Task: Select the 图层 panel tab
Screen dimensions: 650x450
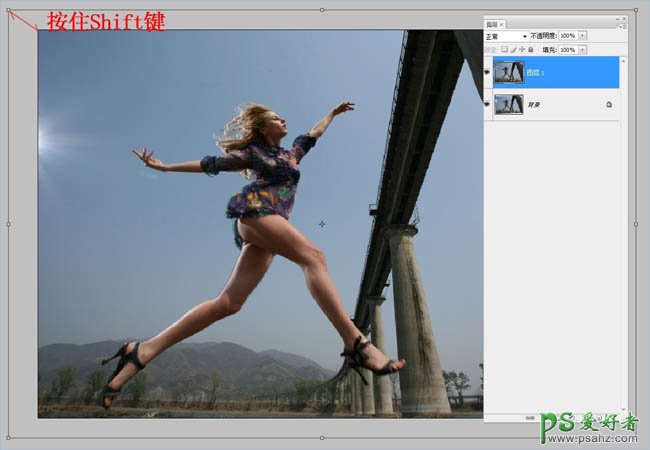Action: point(491,23)
